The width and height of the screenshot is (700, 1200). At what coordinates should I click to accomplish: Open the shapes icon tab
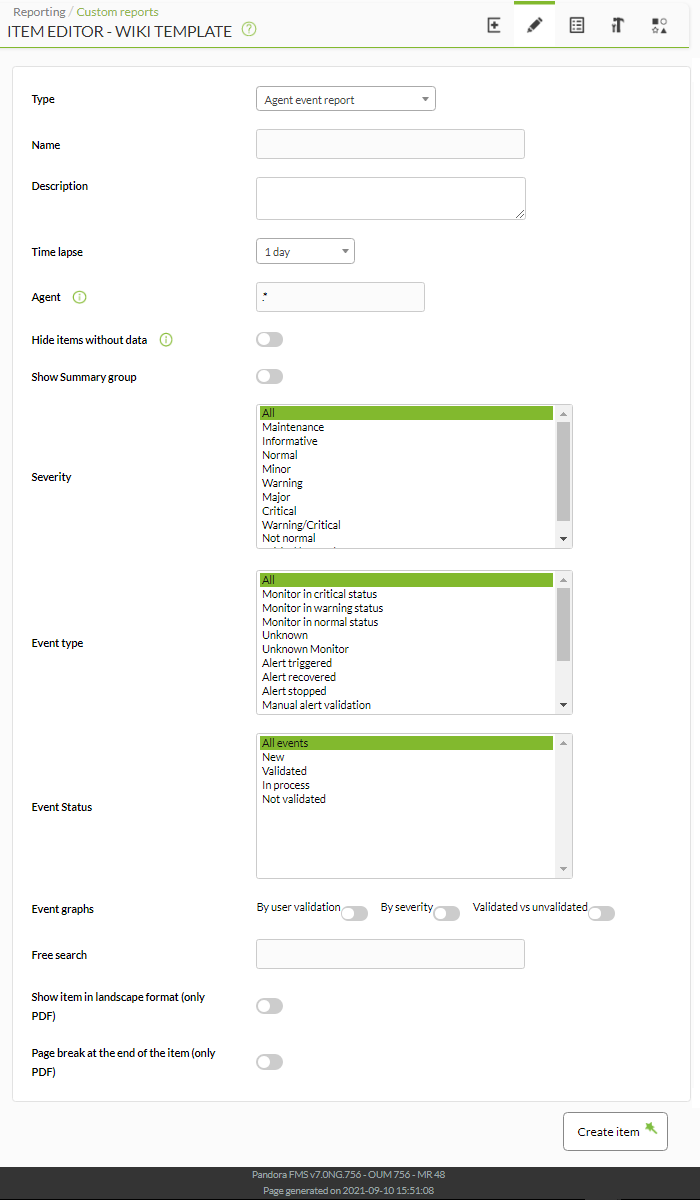659,25
